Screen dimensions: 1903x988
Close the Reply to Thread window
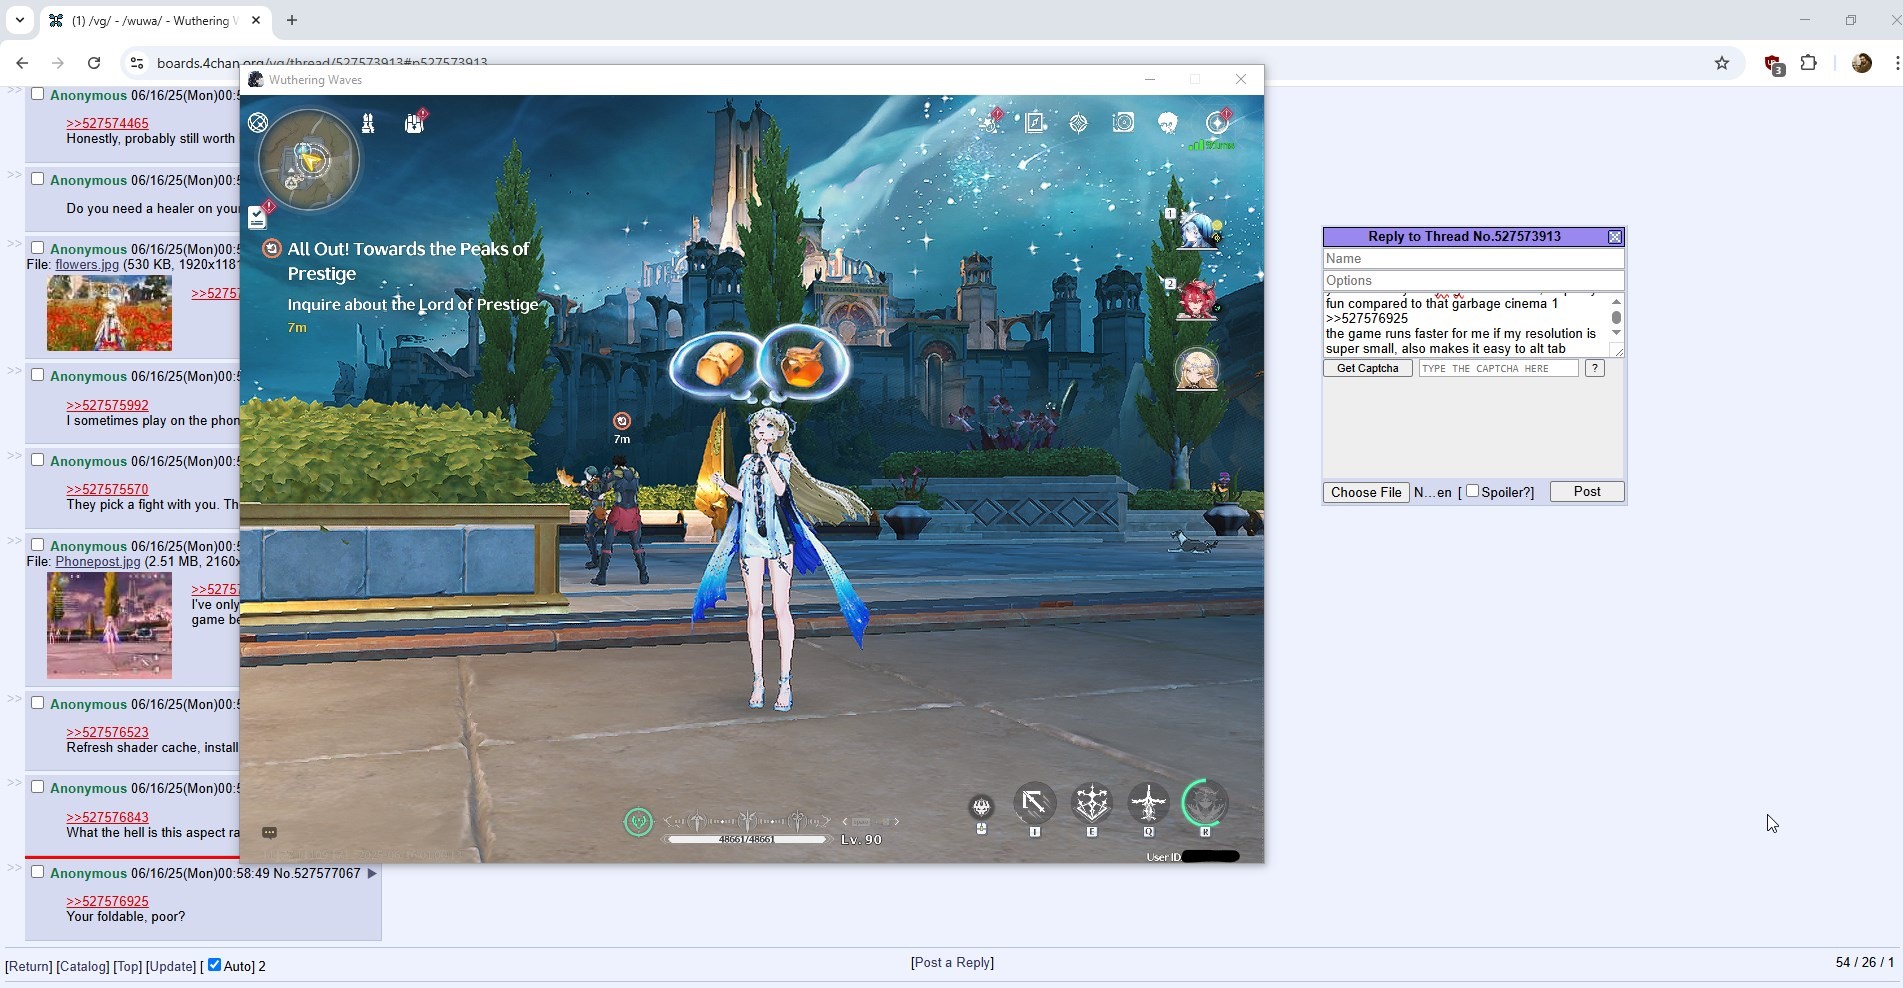1614,237
